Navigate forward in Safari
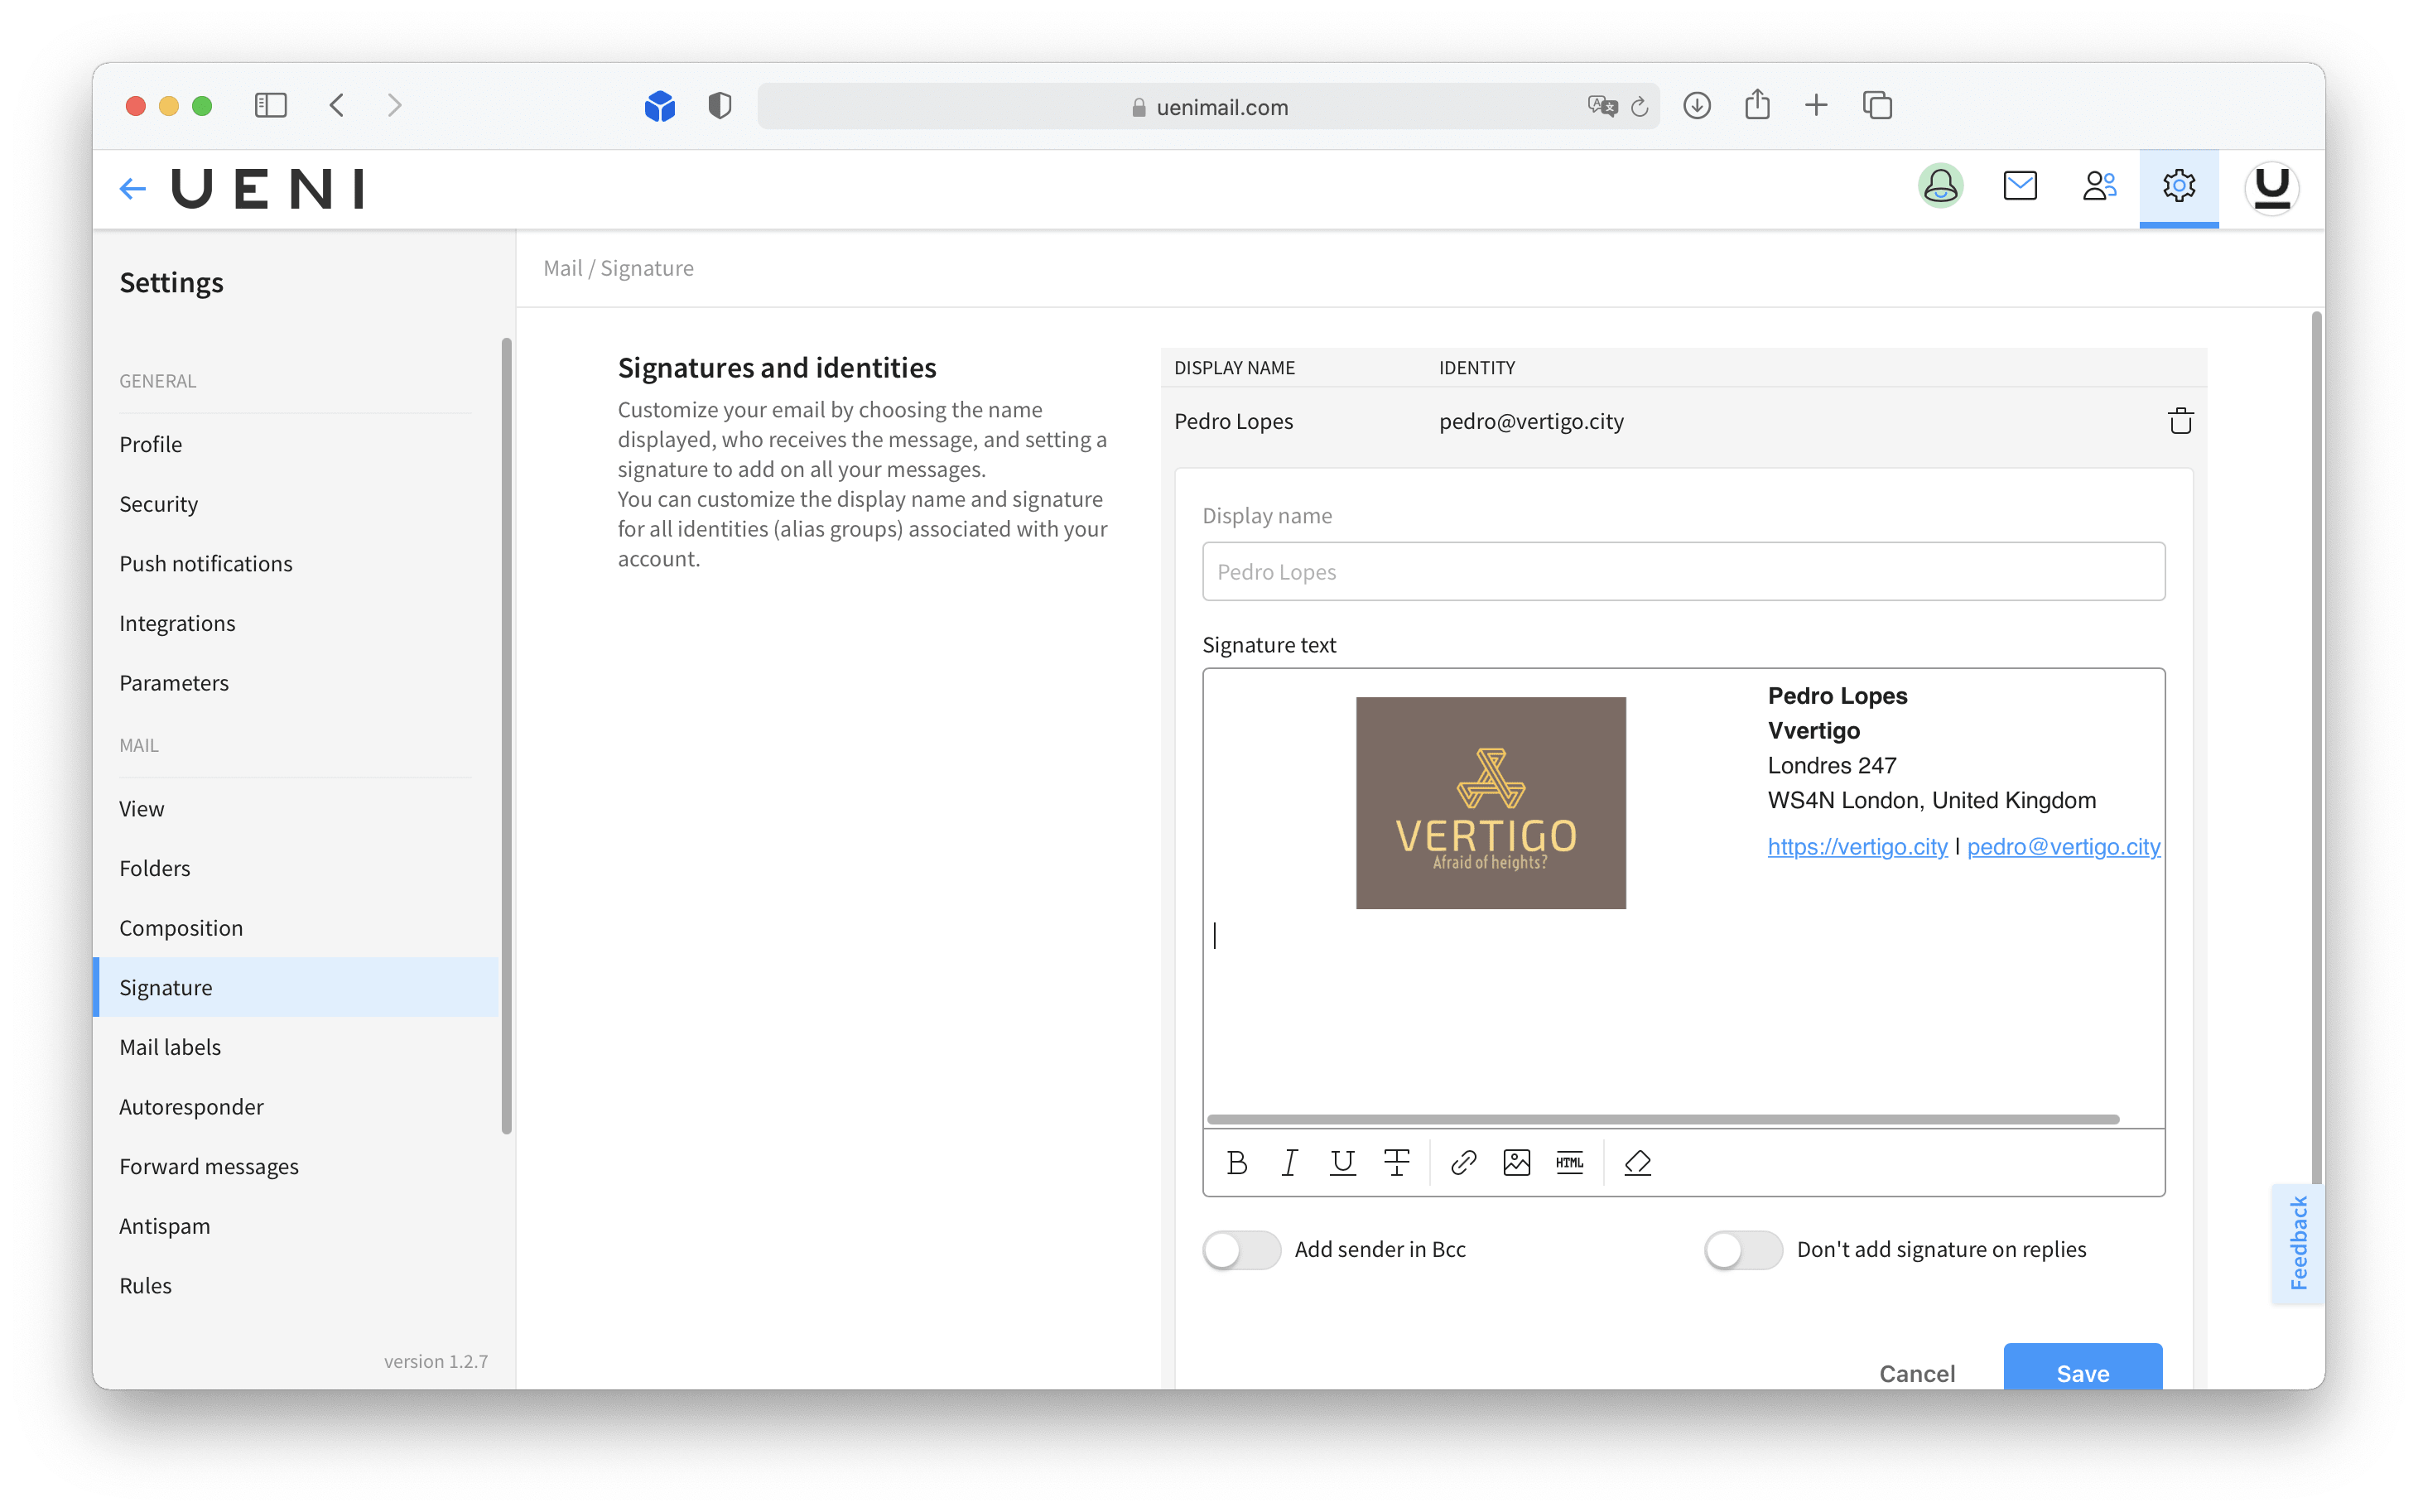This screenshot has width=2418, height=1512. pos(395,105)
